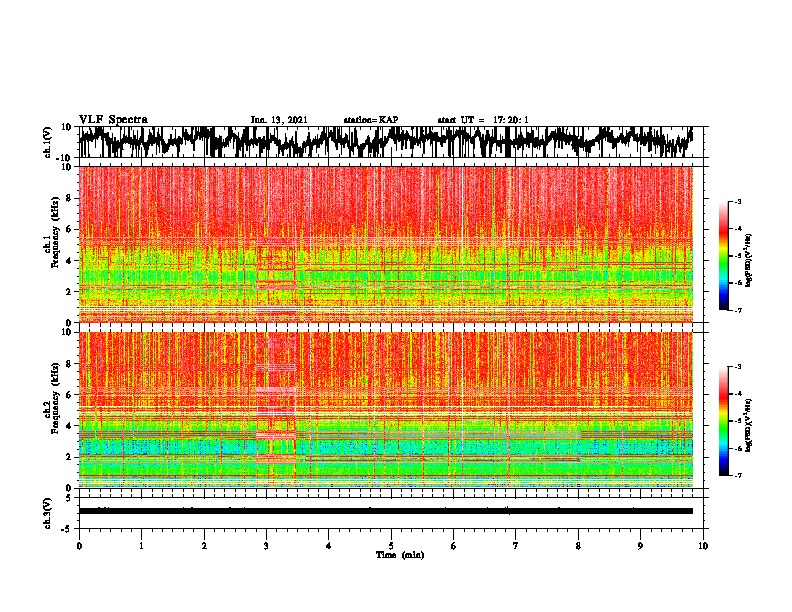Click the ch.3 voltage trace black bar

tap(386, 511)
